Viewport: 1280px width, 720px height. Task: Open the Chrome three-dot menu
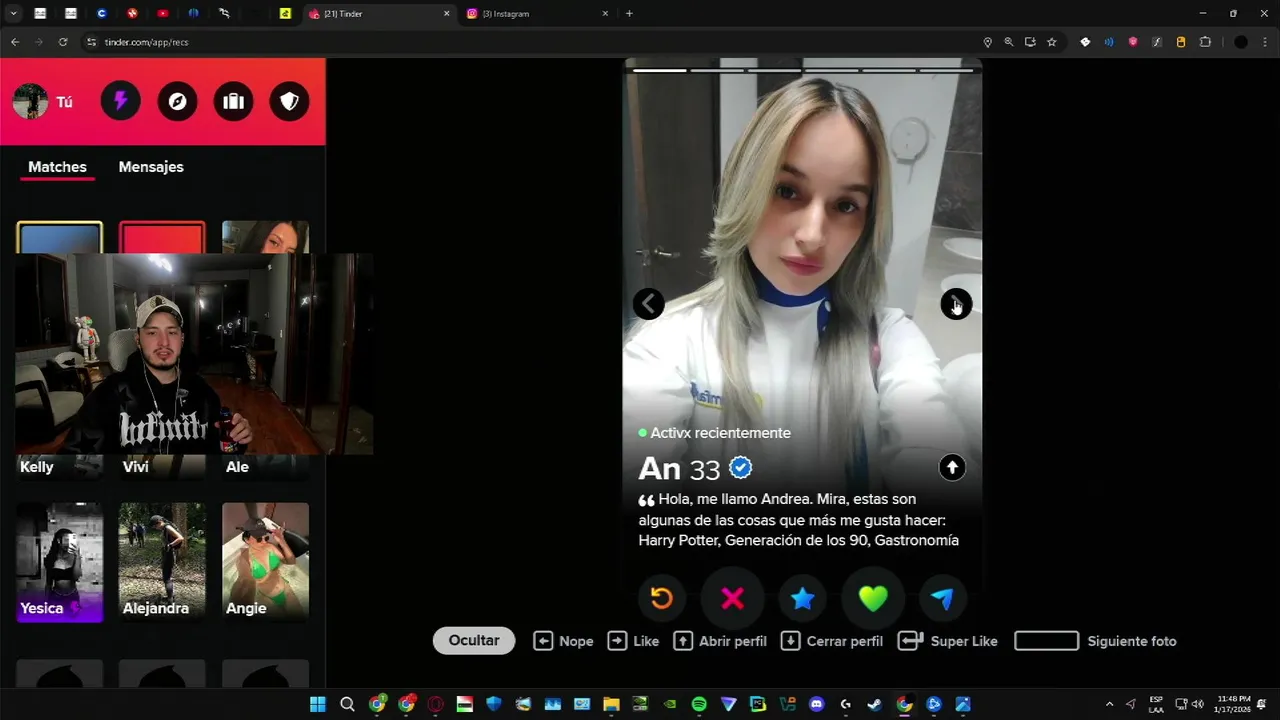click(1266, 42)
